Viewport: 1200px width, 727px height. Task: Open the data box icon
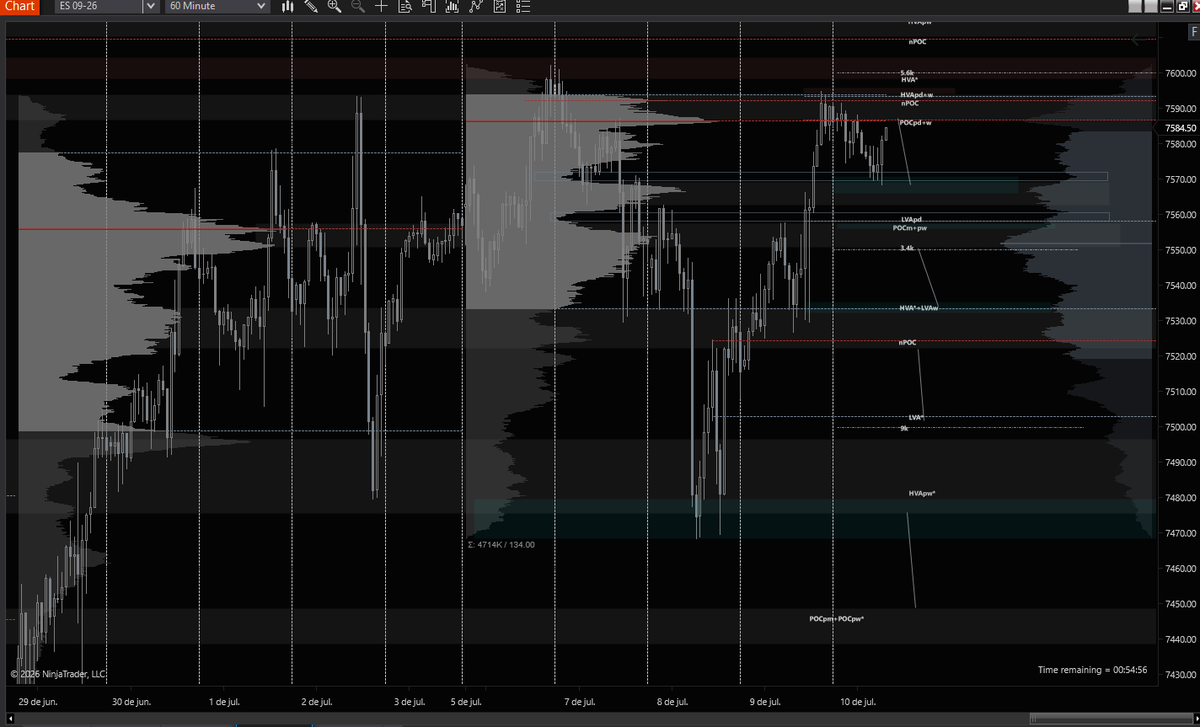point(405,6)
